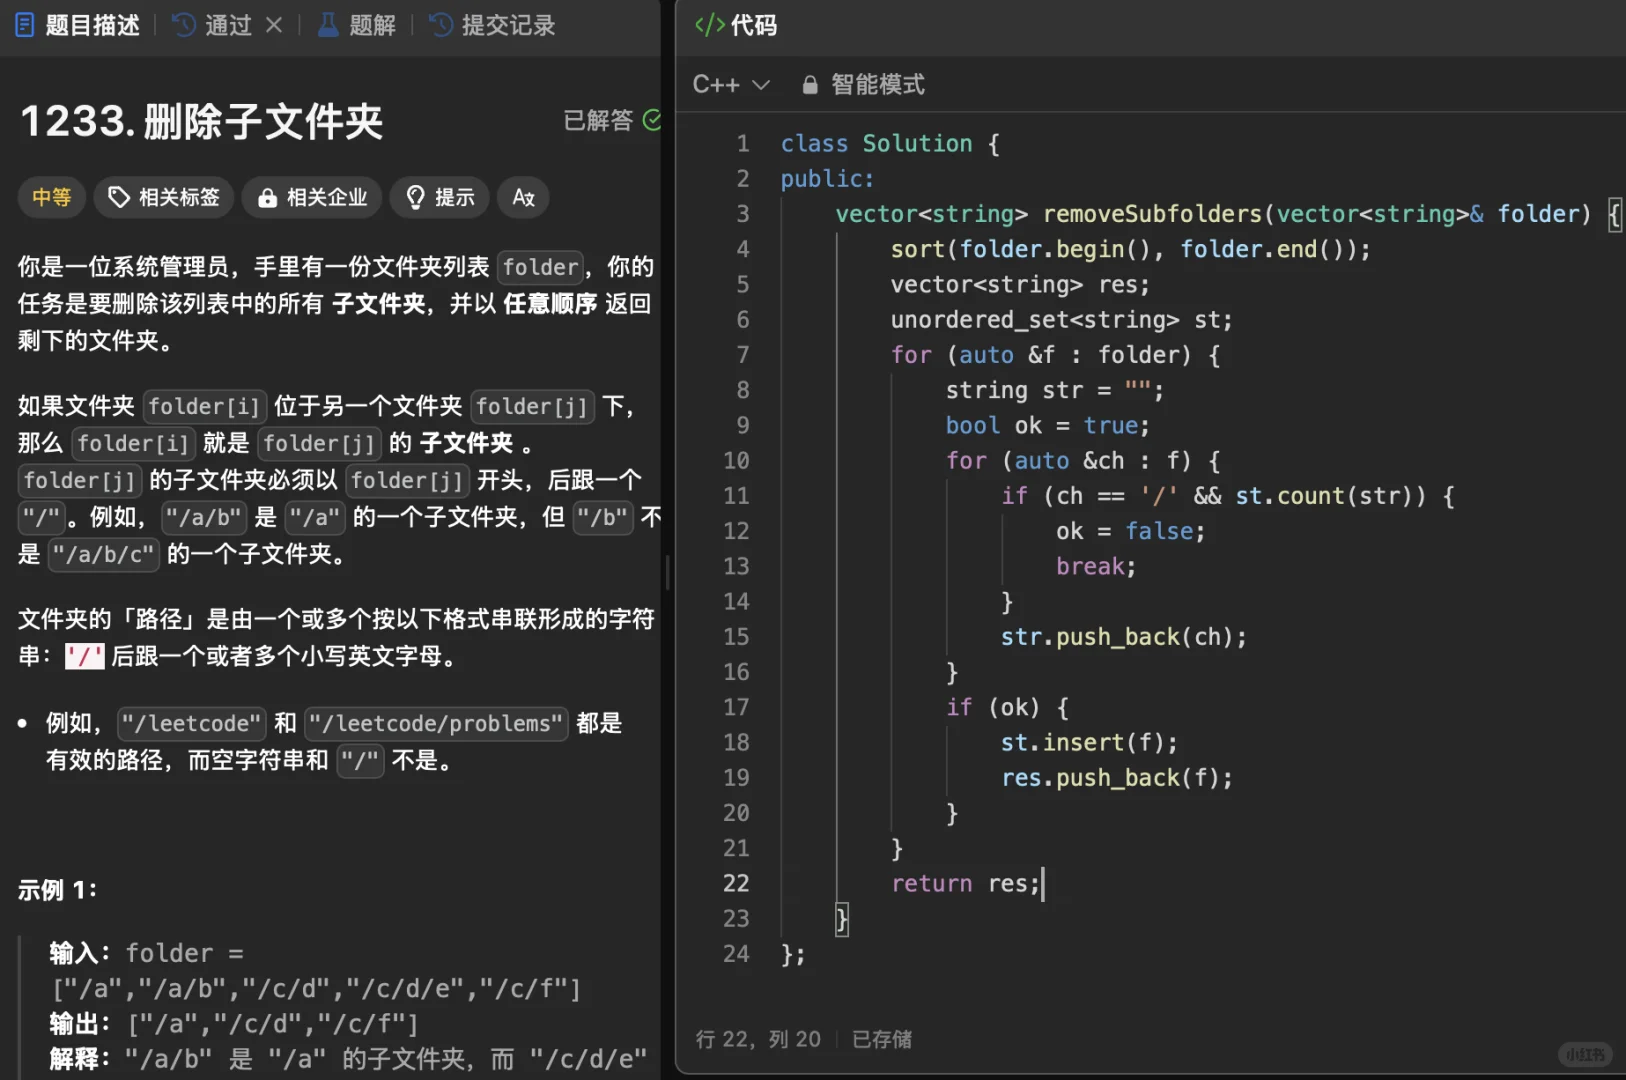Click the "/leetcode/problems" inline code
1626x1080 pixels.
436,723
